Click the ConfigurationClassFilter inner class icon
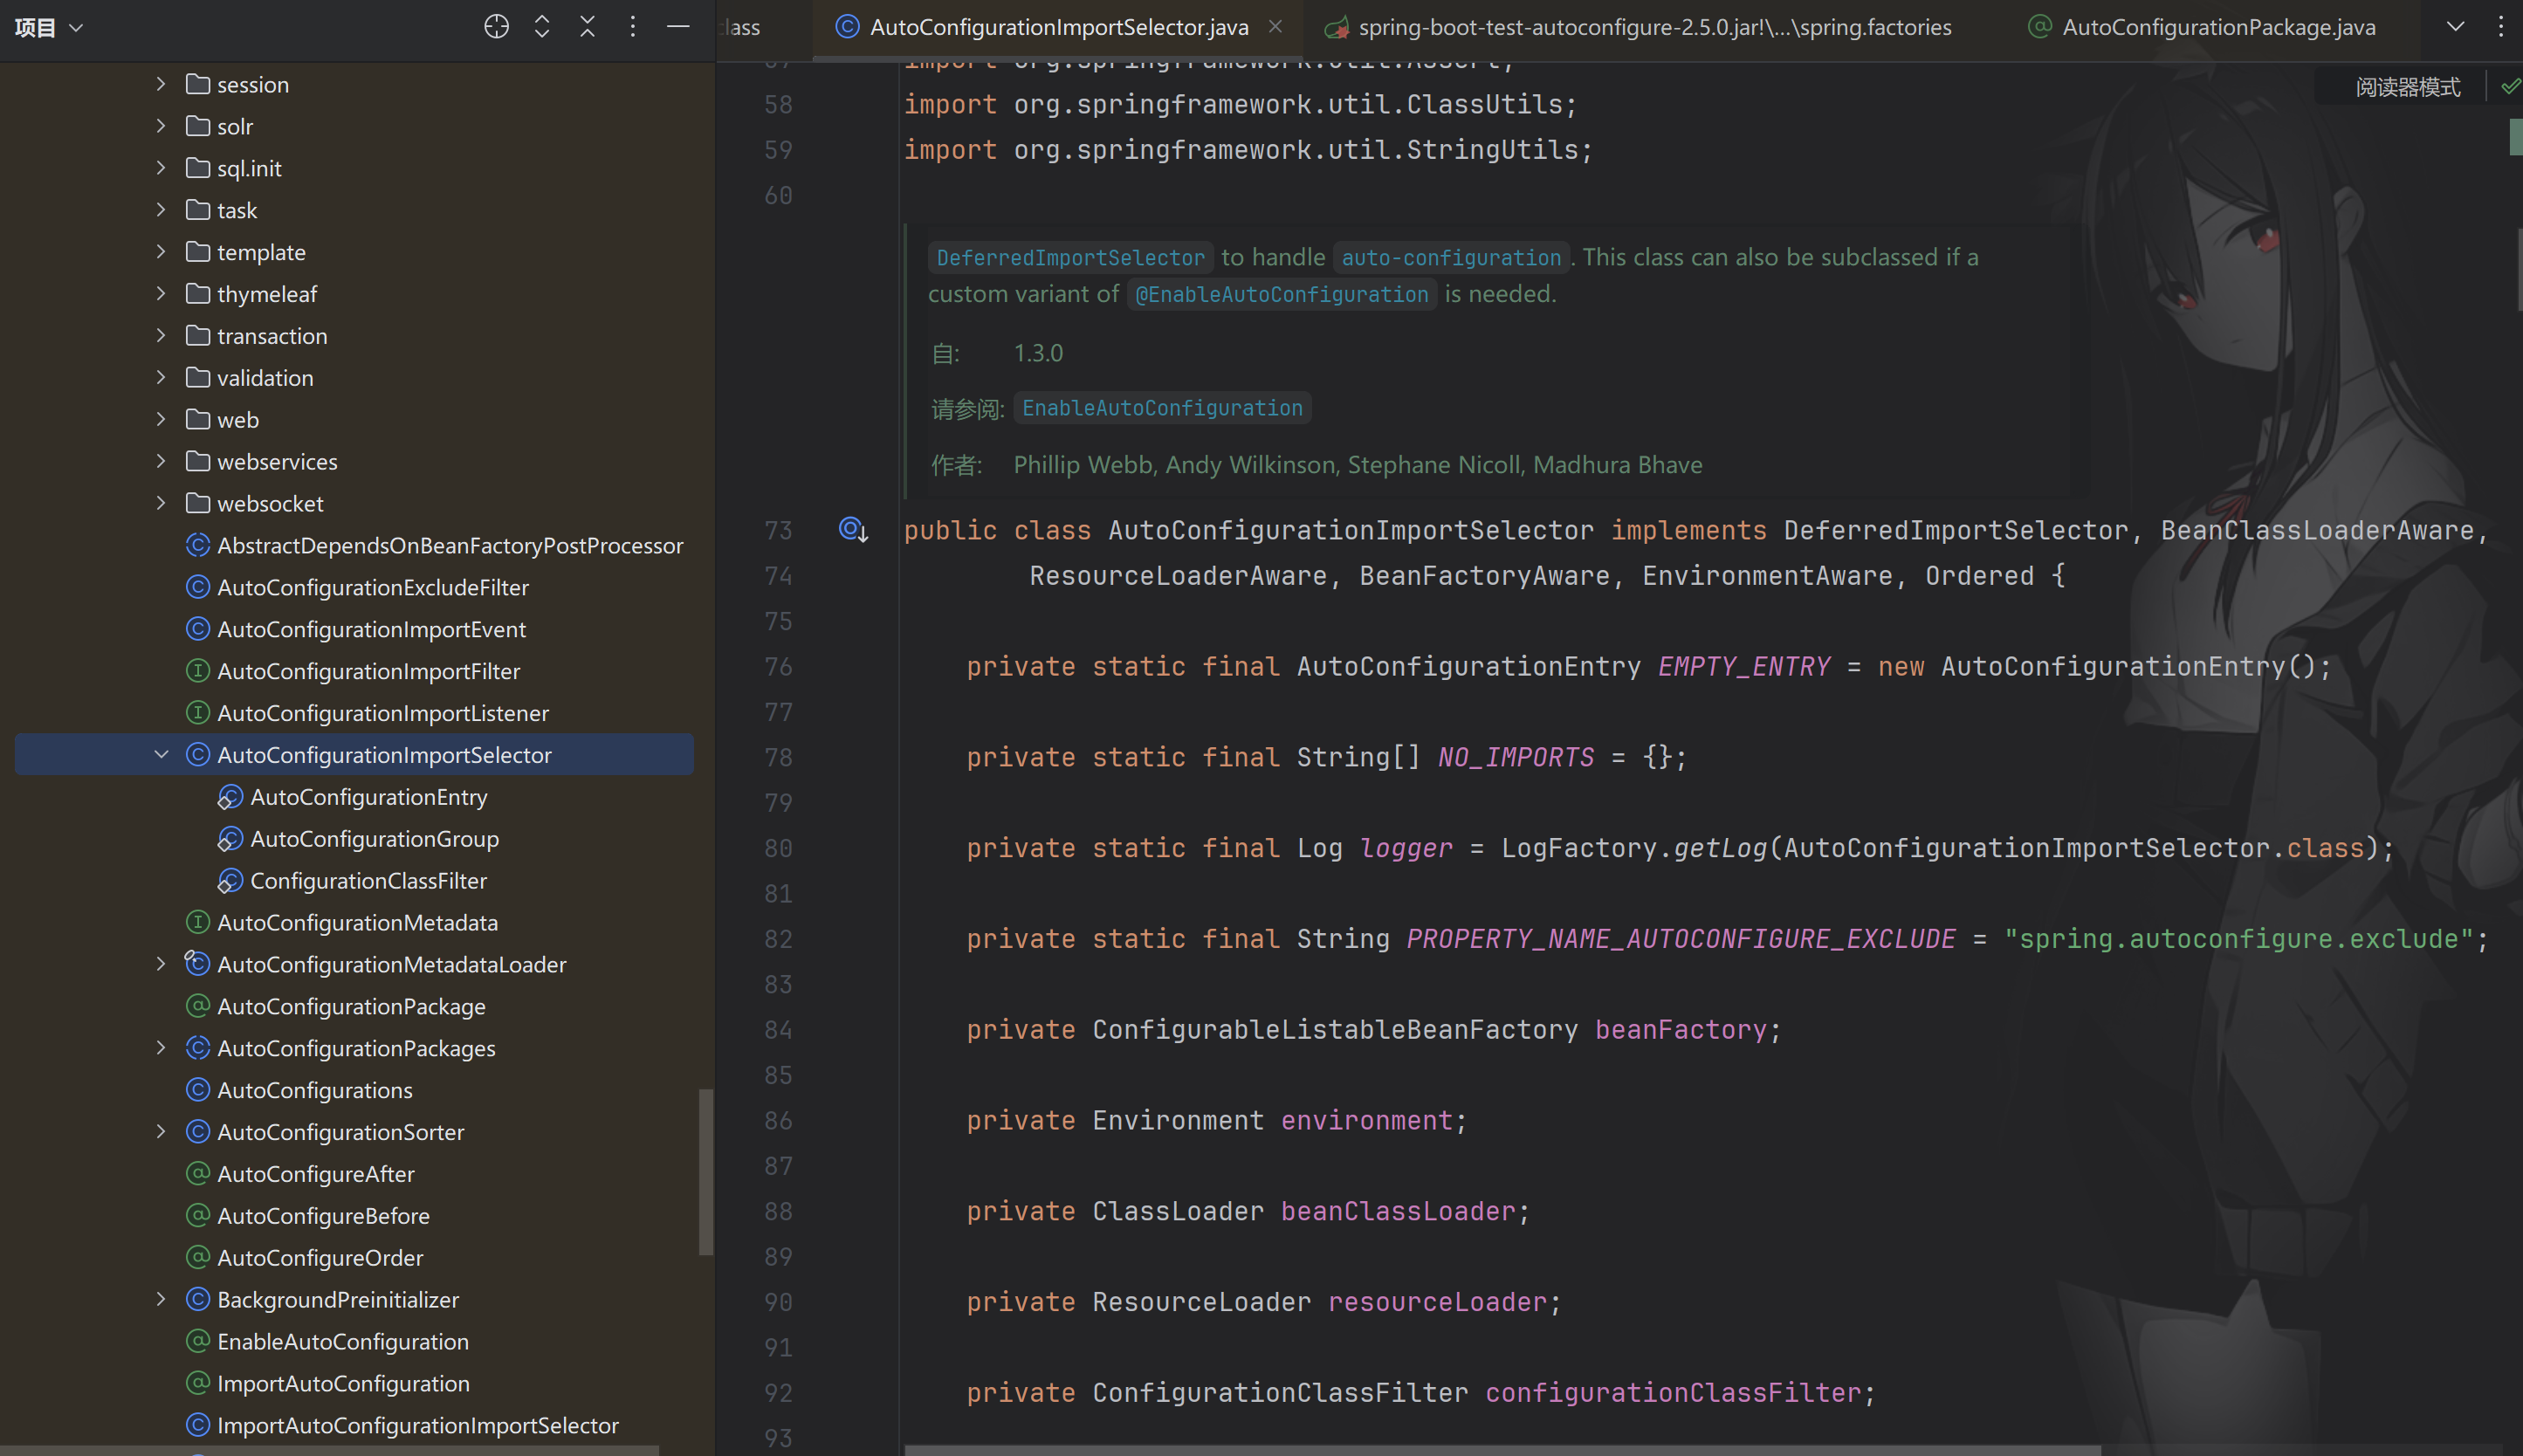 [230, 881]
